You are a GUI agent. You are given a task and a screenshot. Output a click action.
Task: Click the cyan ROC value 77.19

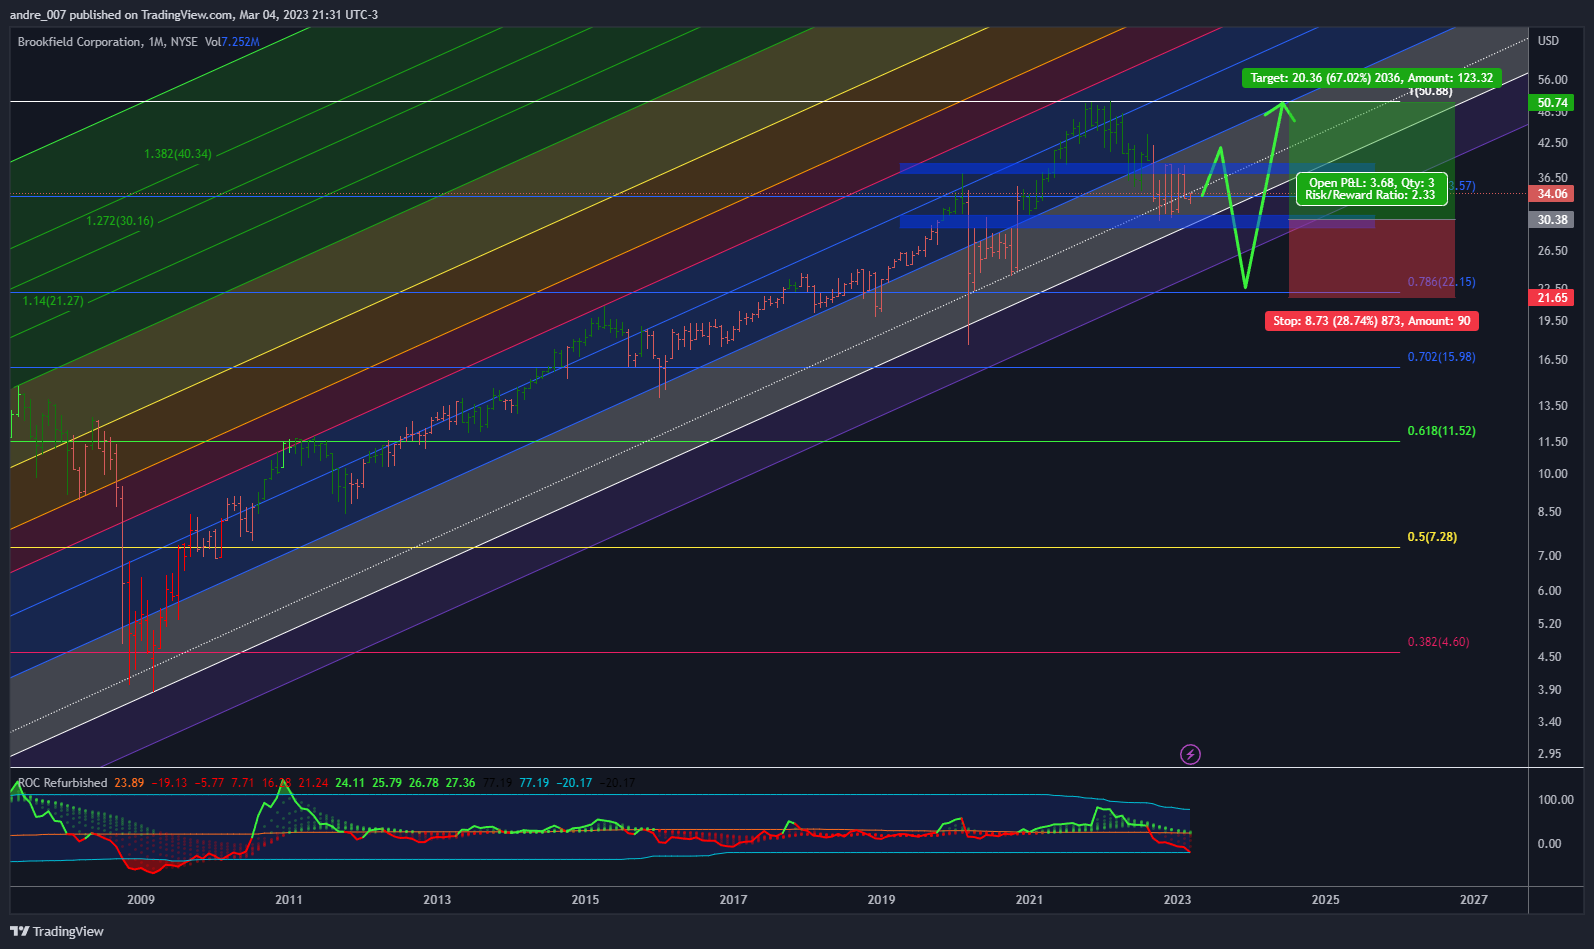pos(534,783)
